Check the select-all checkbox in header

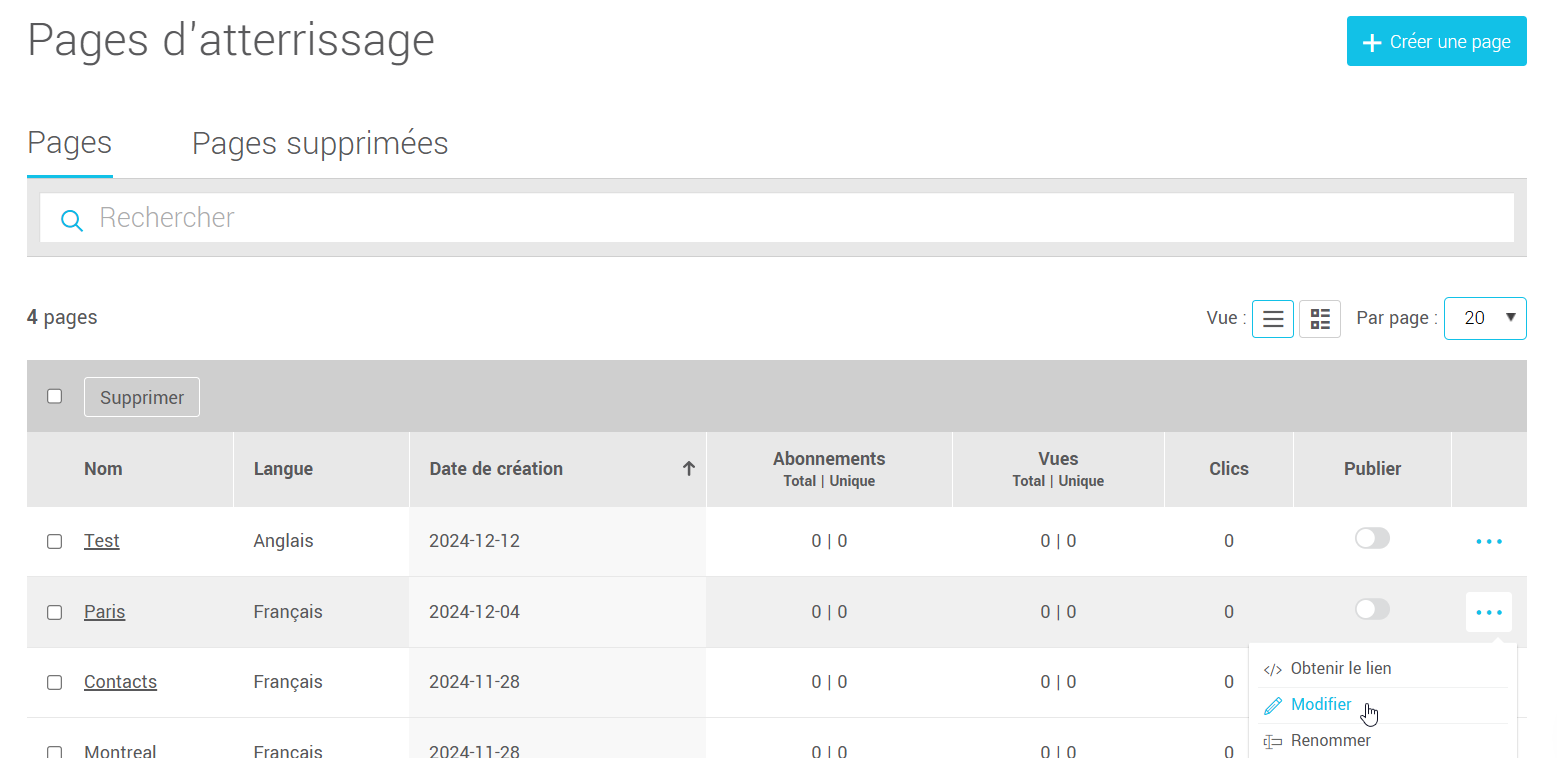tap(55, 396)
